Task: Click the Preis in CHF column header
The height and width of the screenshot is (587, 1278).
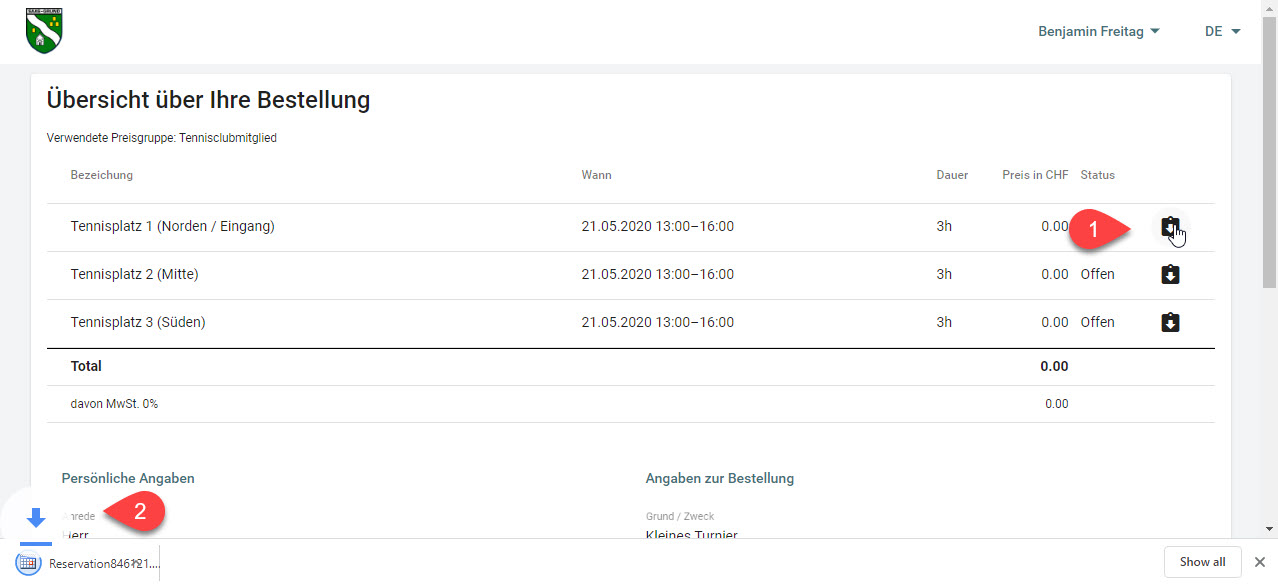Action: 1035,175
